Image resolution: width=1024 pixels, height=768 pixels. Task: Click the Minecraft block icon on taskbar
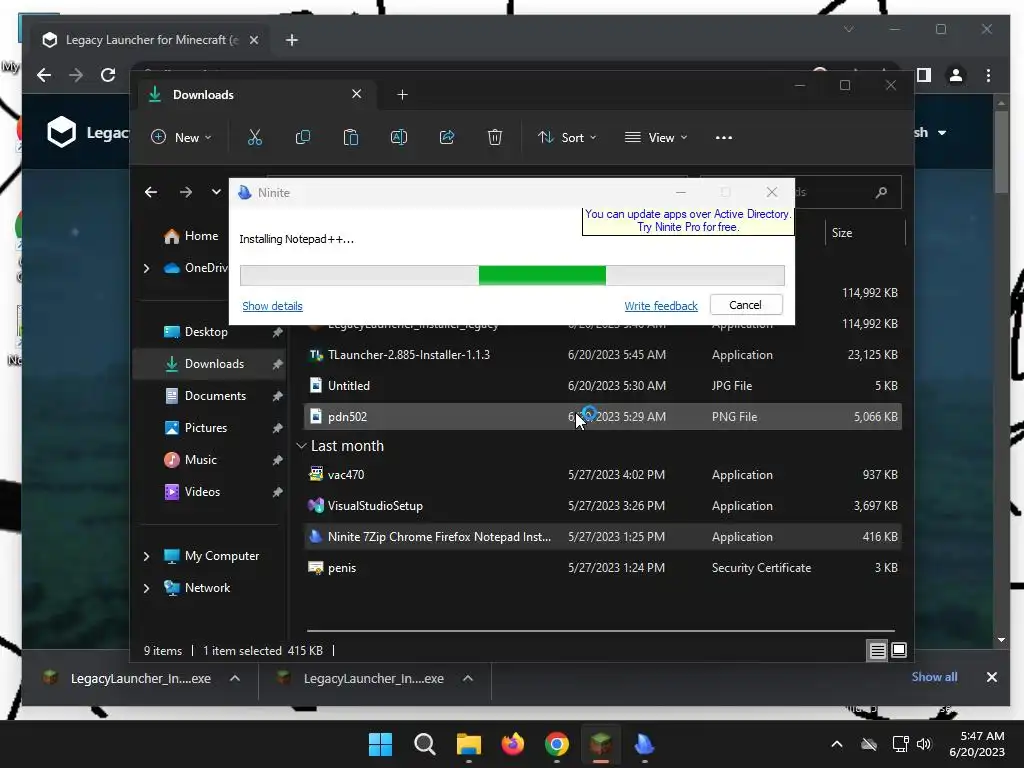click(x=601, y=744)
